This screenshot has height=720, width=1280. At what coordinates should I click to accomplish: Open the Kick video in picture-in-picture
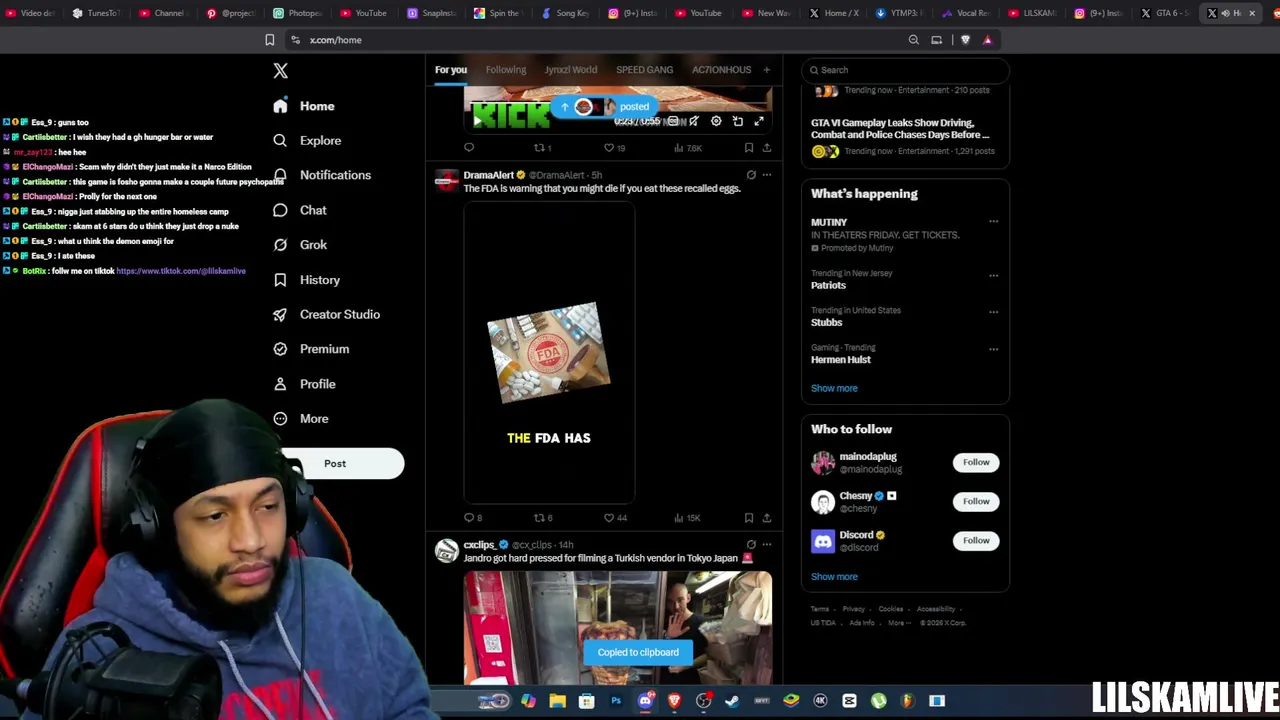(738, 122)
